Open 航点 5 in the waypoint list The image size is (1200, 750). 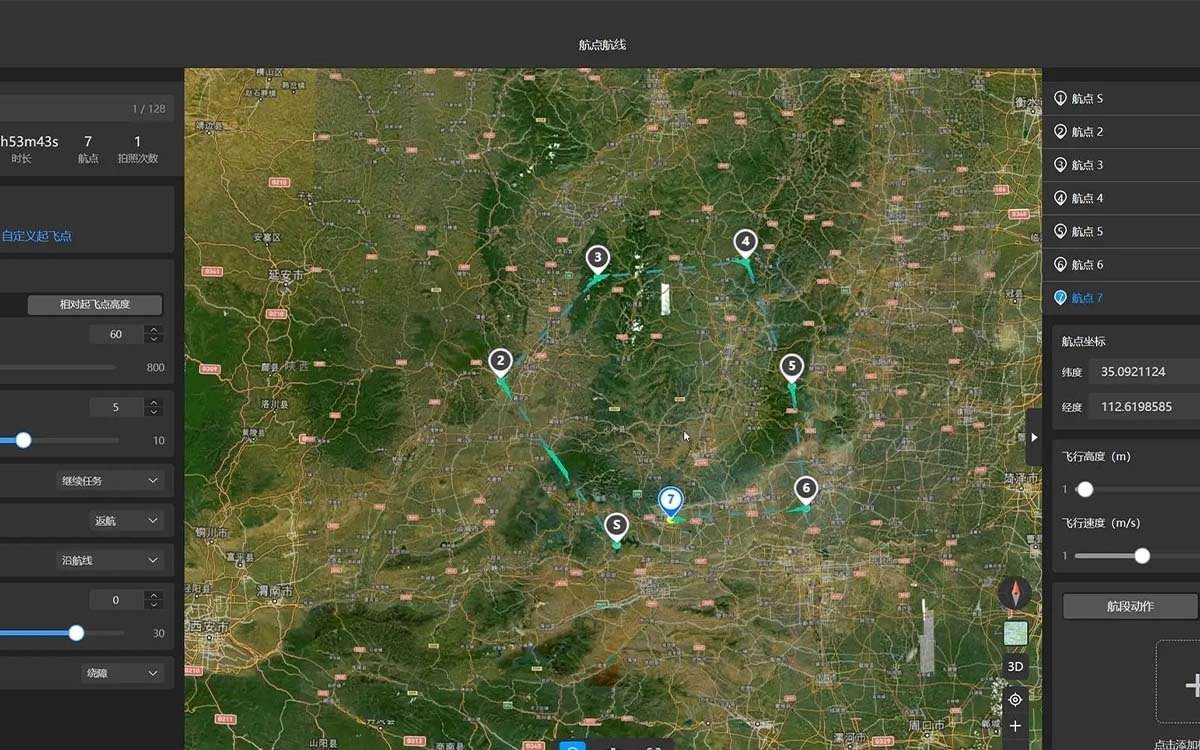tap(1121, 231)
